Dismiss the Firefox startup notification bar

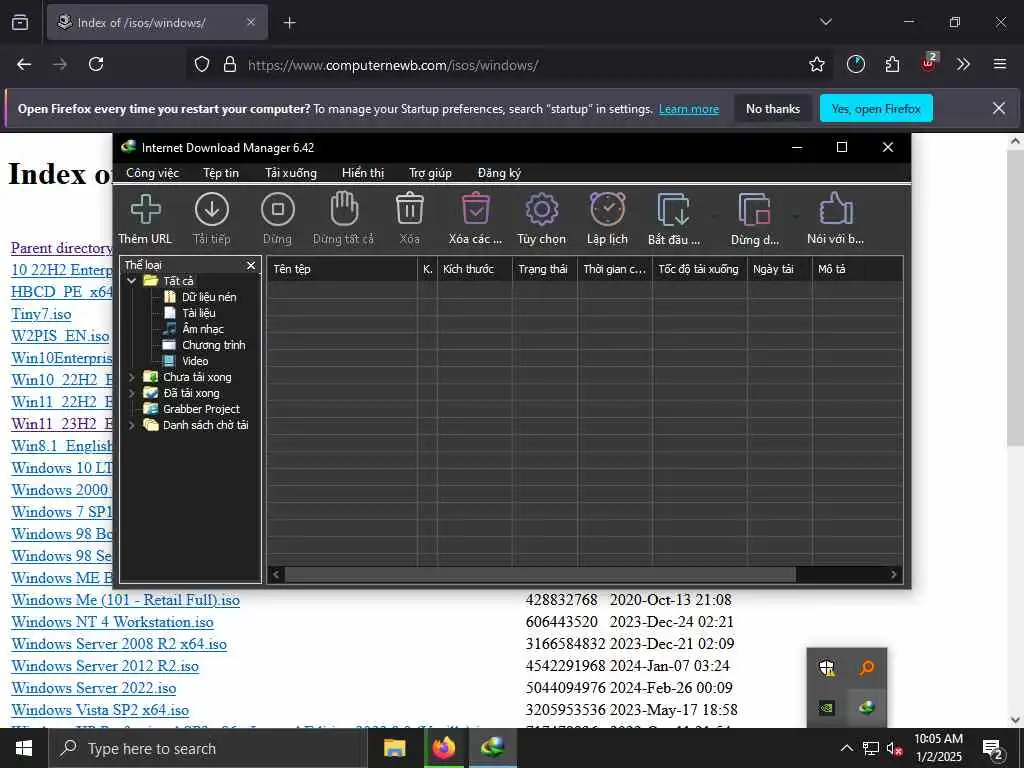point(999,108)
